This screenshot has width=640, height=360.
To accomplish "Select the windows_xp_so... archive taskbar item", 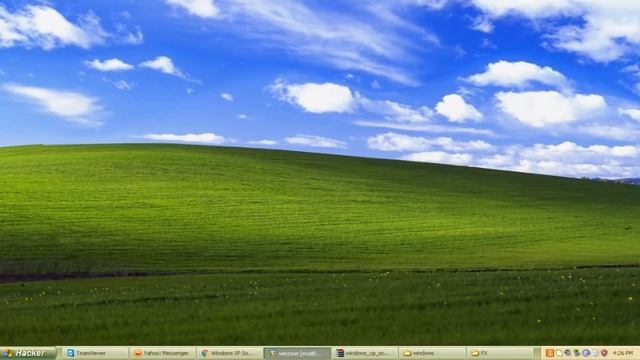I will (364, 353).
